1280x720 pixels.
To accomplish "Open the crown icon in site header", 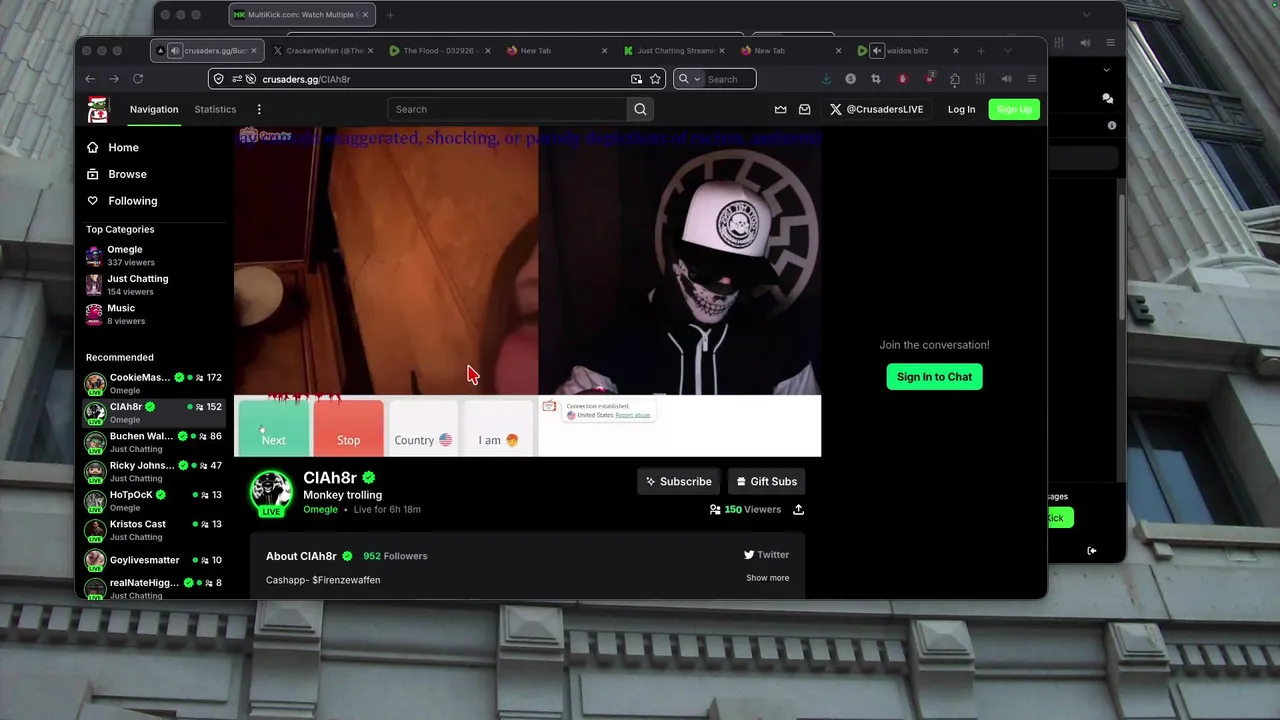I will point(780,109).
